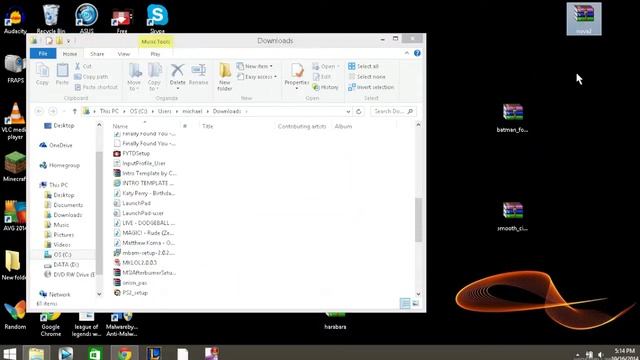Select the FYTDSetup file
The height and width of the screenshot is (360, 640).
coord(132,153)
